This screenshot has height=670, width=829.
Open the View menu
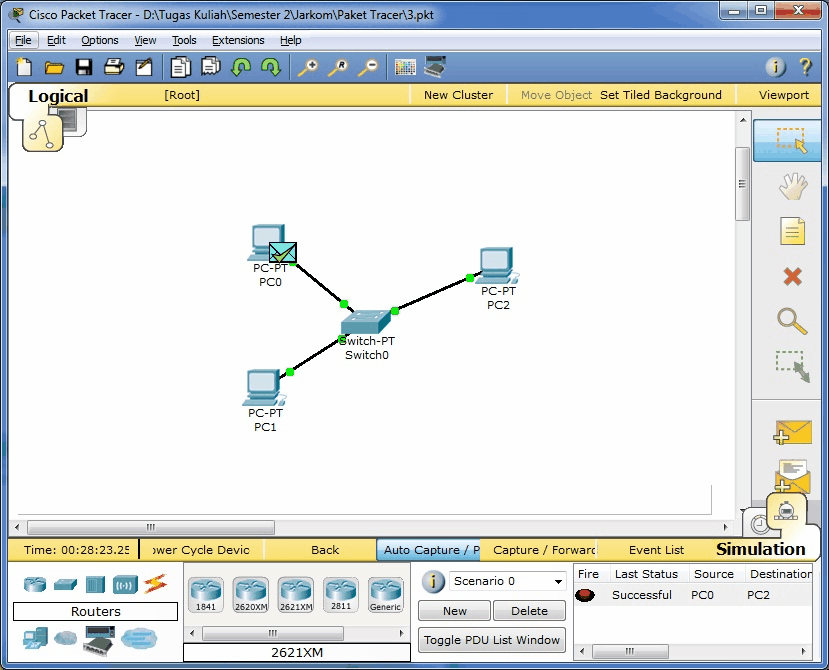tap(145, 40)
